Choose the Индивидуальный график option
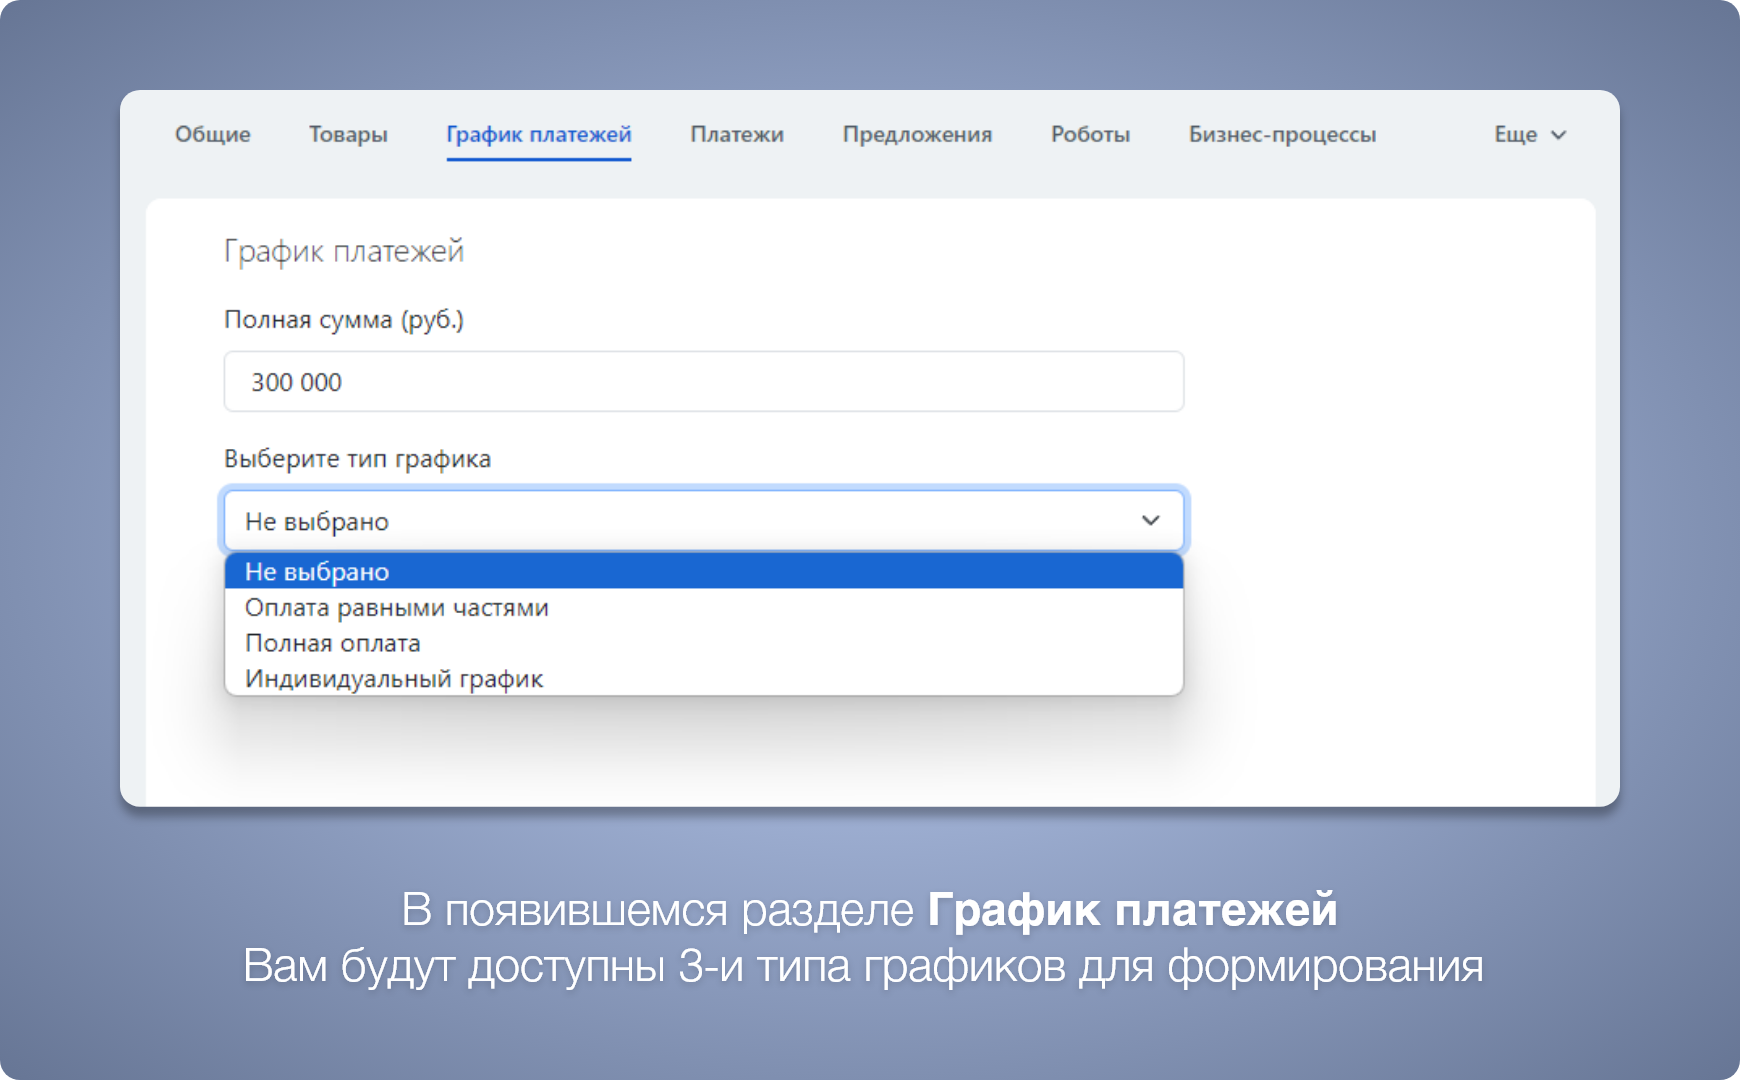This screenshot has height=1080, width=1740. point(394,679)
